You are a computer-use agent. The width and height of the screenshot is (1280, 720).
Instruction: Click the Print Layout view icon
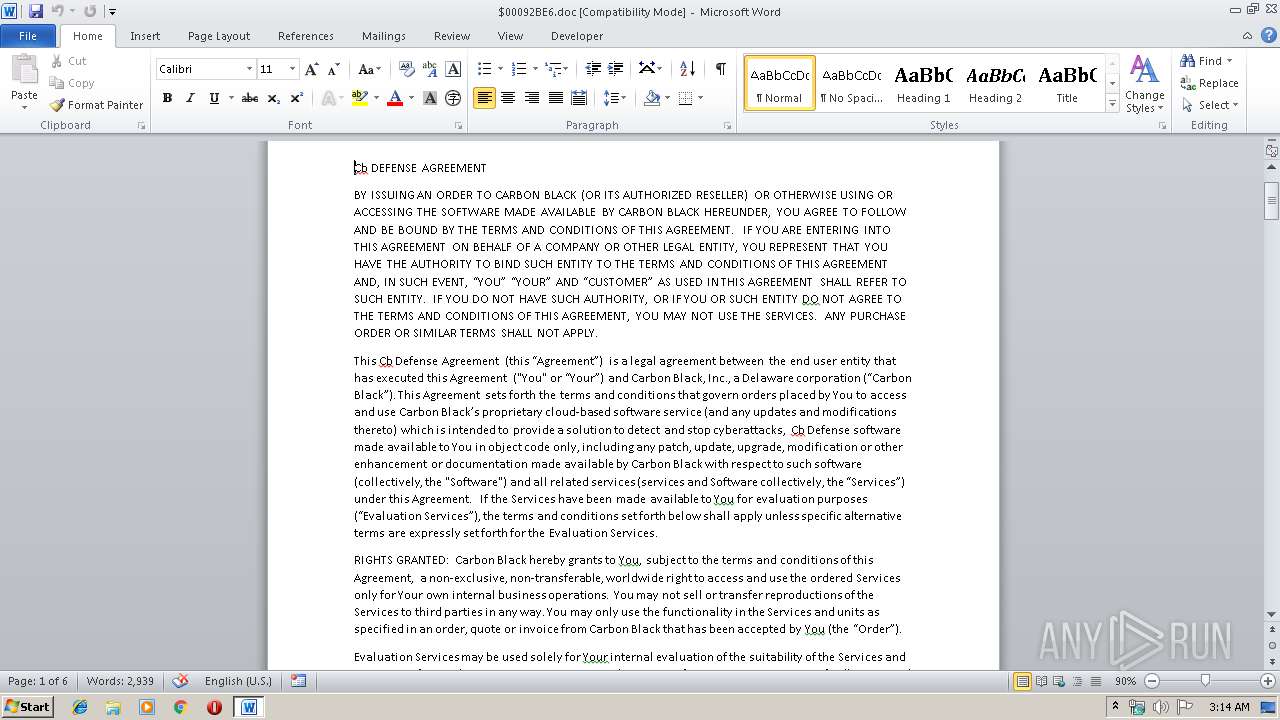point(1022,681)
